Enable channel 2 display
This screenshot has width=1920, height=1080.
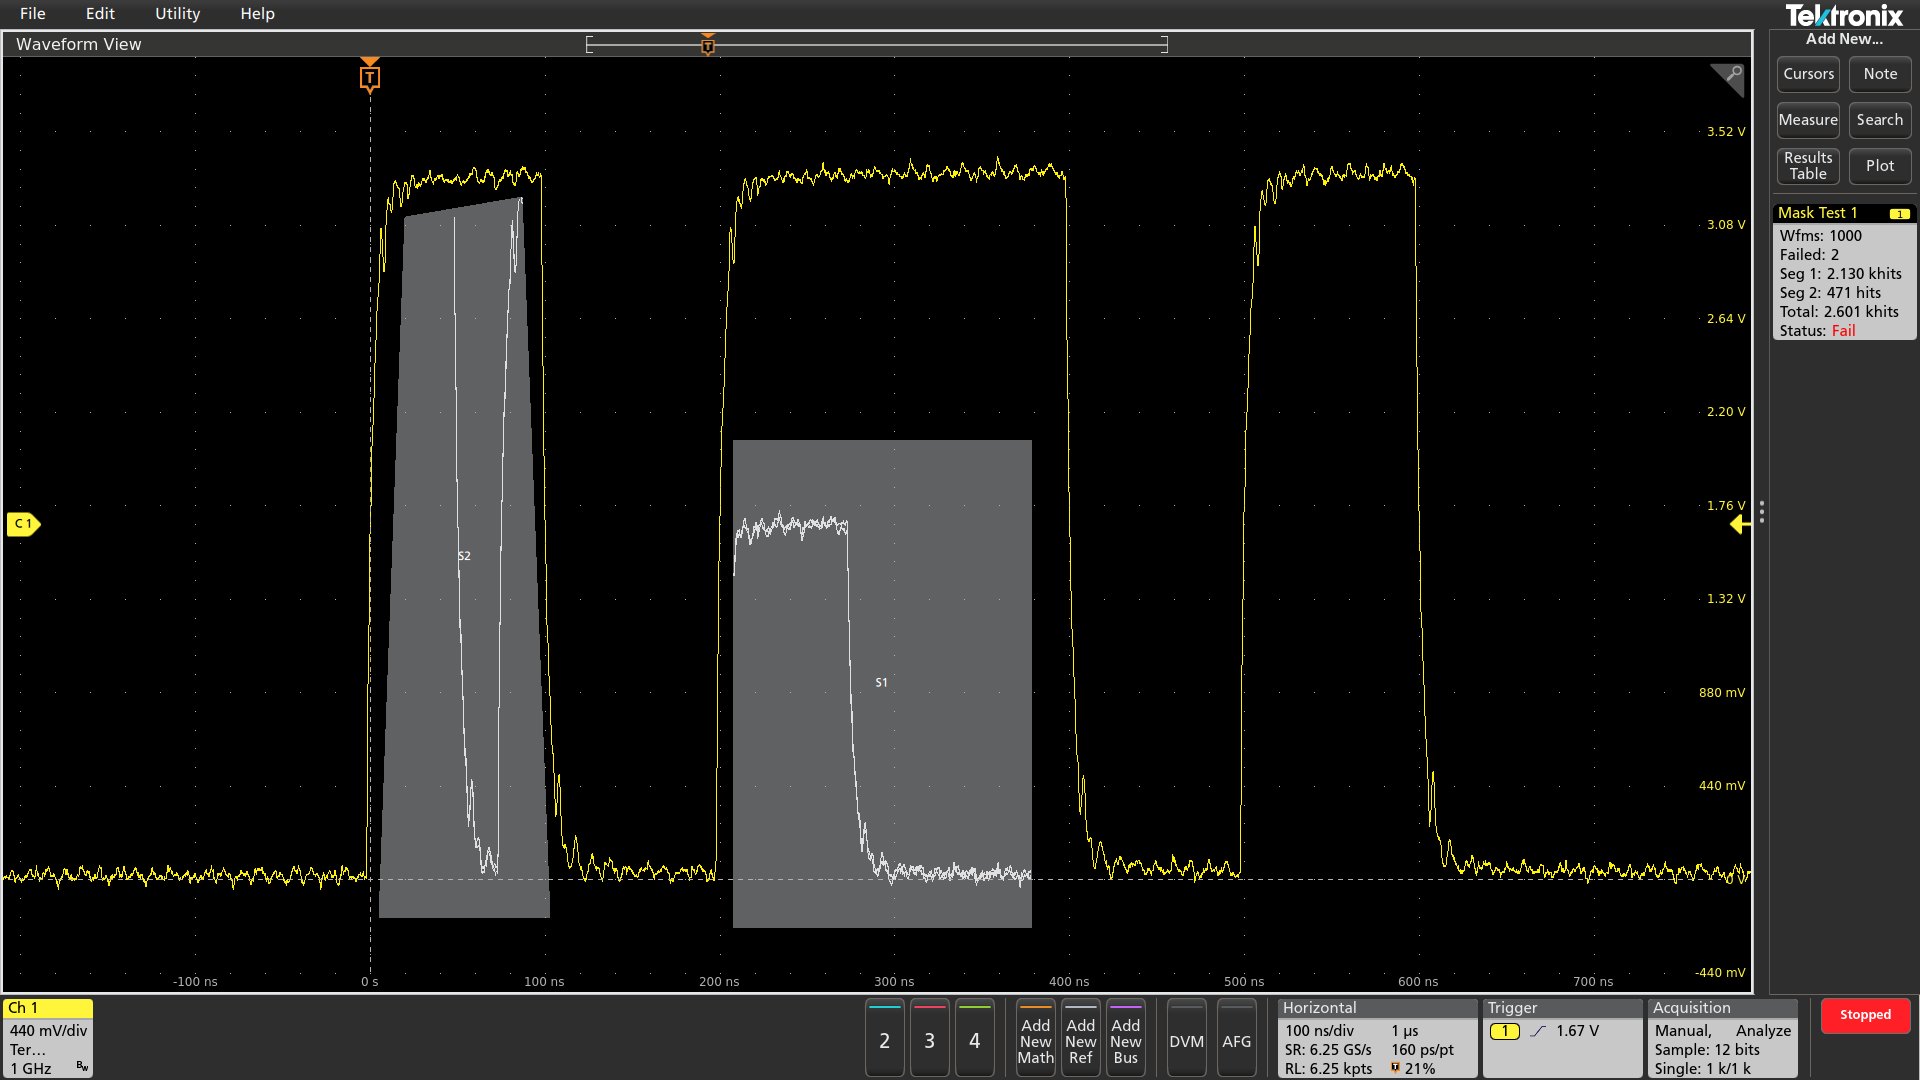pyautogui.click(x=884, y=1039)
